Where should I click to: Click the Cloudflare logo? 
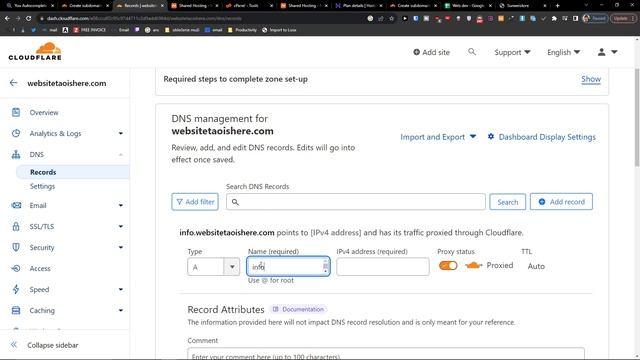click(35, 51)
